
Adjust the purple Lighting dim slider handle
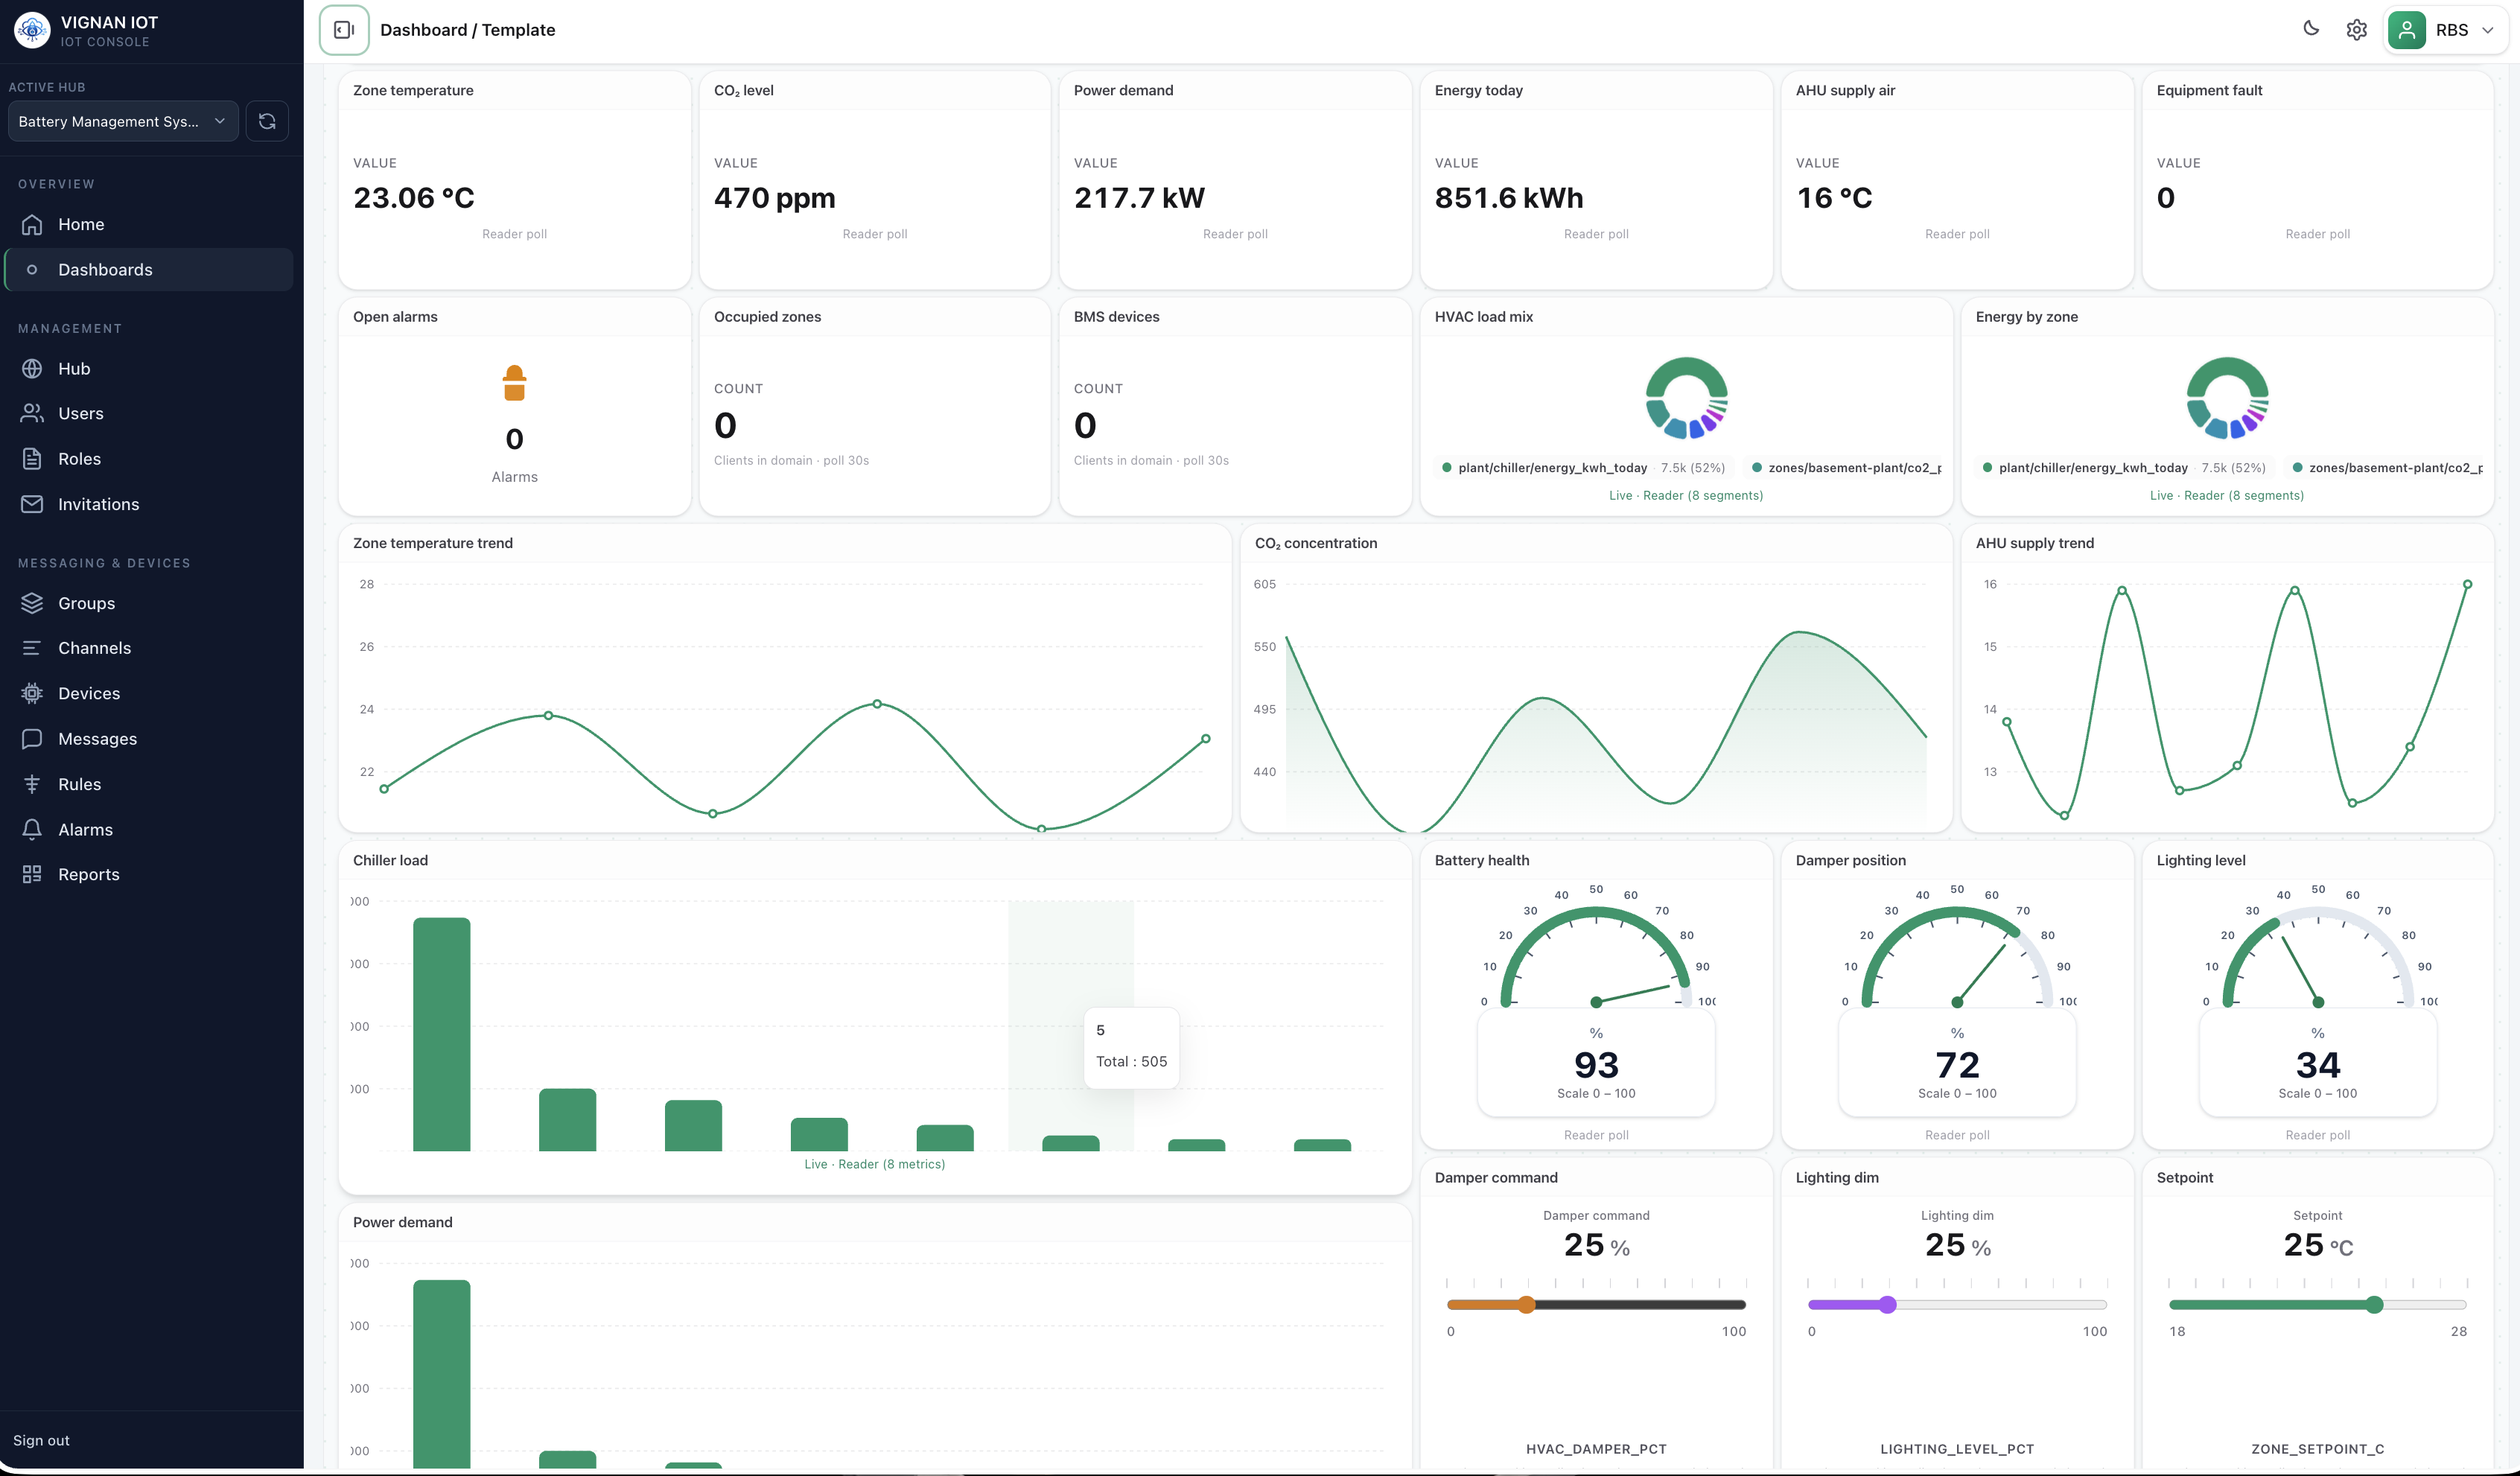[1887, 1304]
